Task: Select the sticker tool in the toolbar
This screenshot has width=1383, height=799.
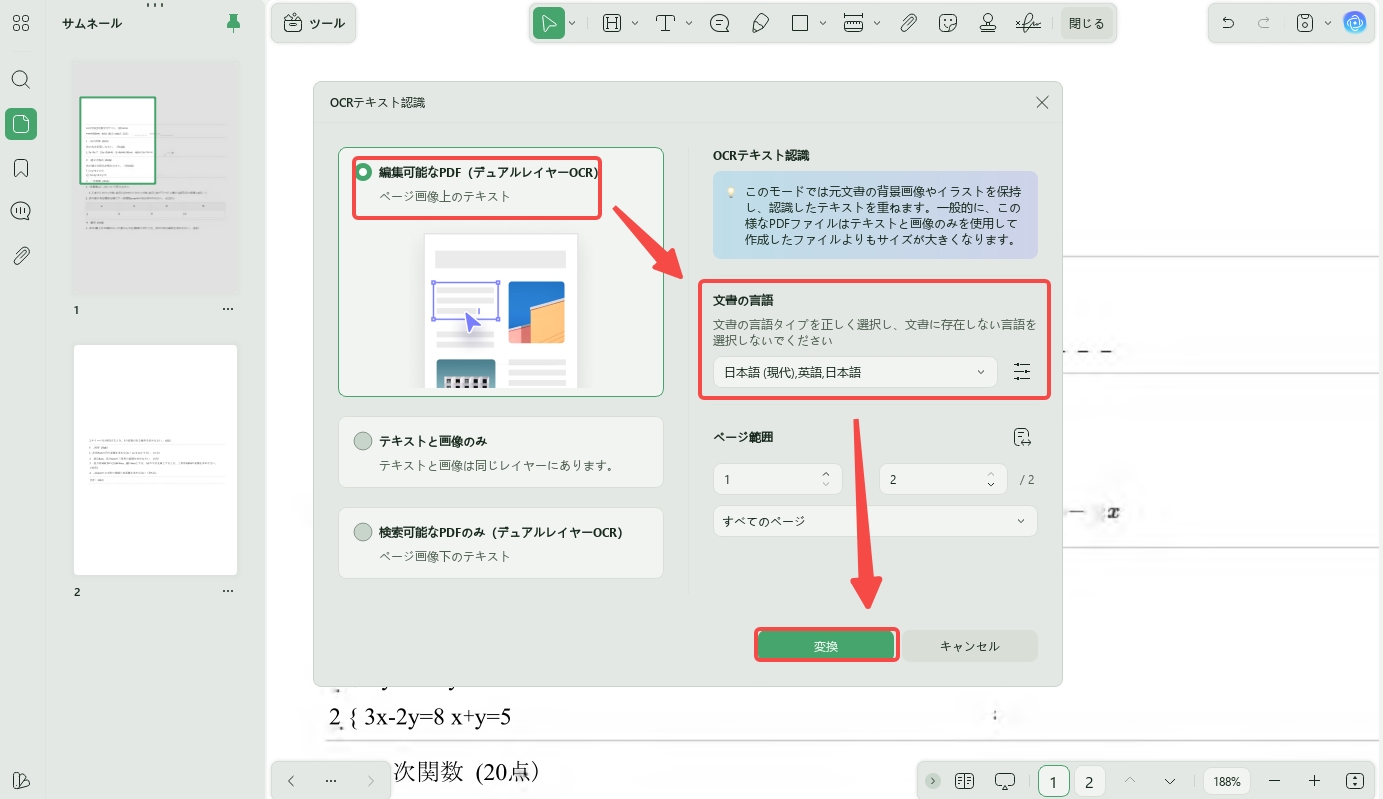Action: (948, 23)
